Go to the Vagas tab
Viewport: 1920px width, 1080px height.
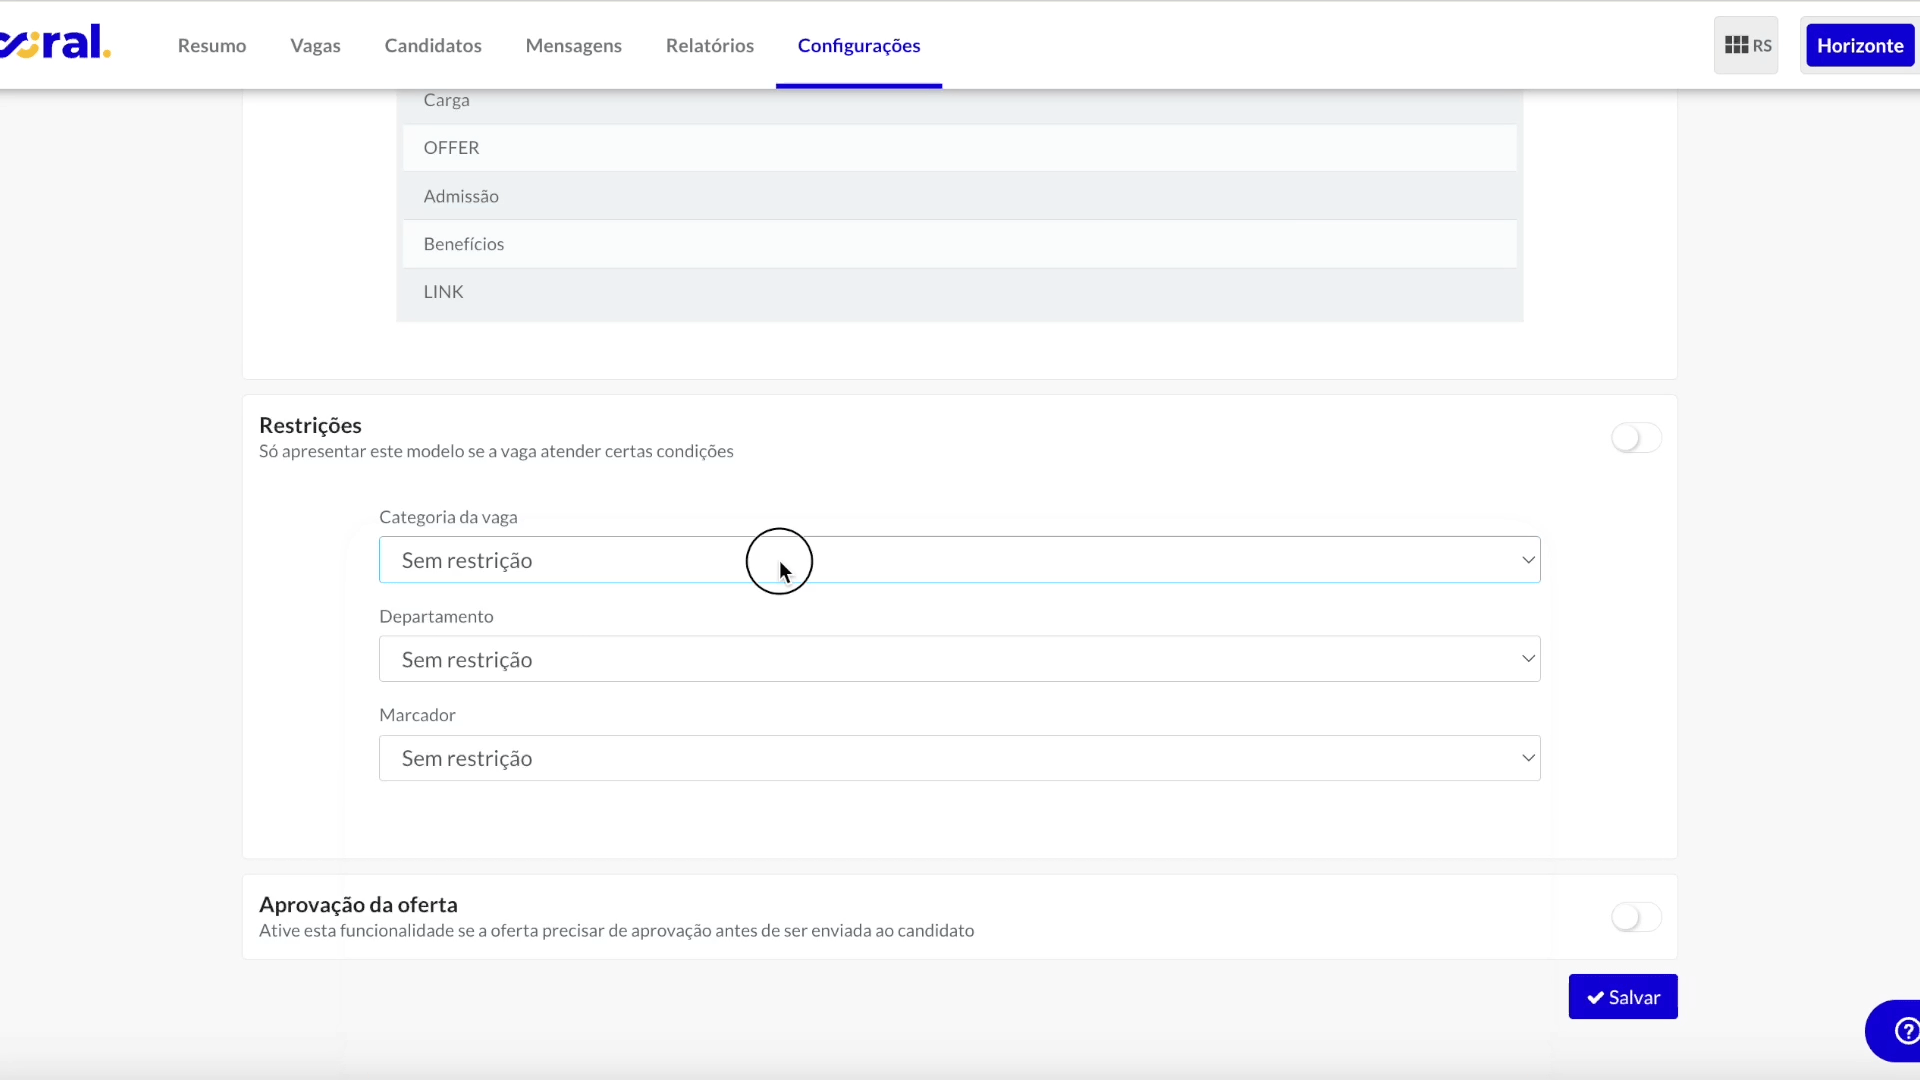pos(315,45)
